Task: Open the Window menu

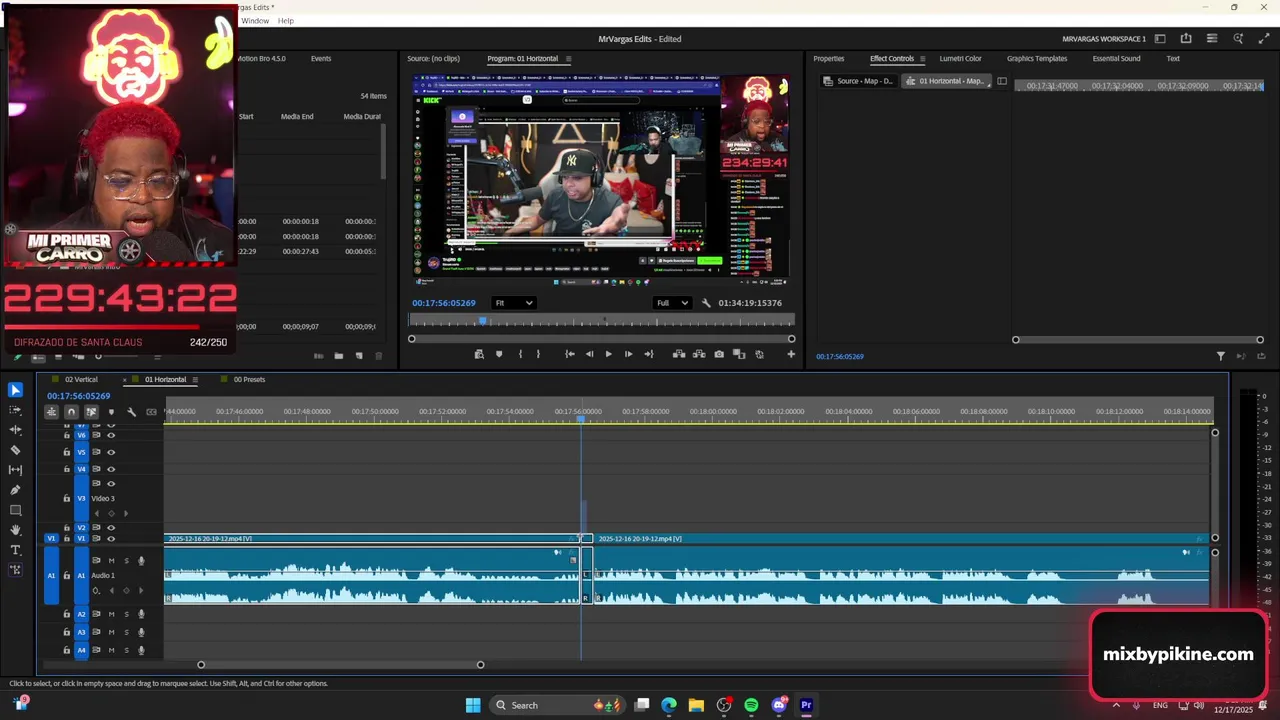Action: (x=255, y=21)
